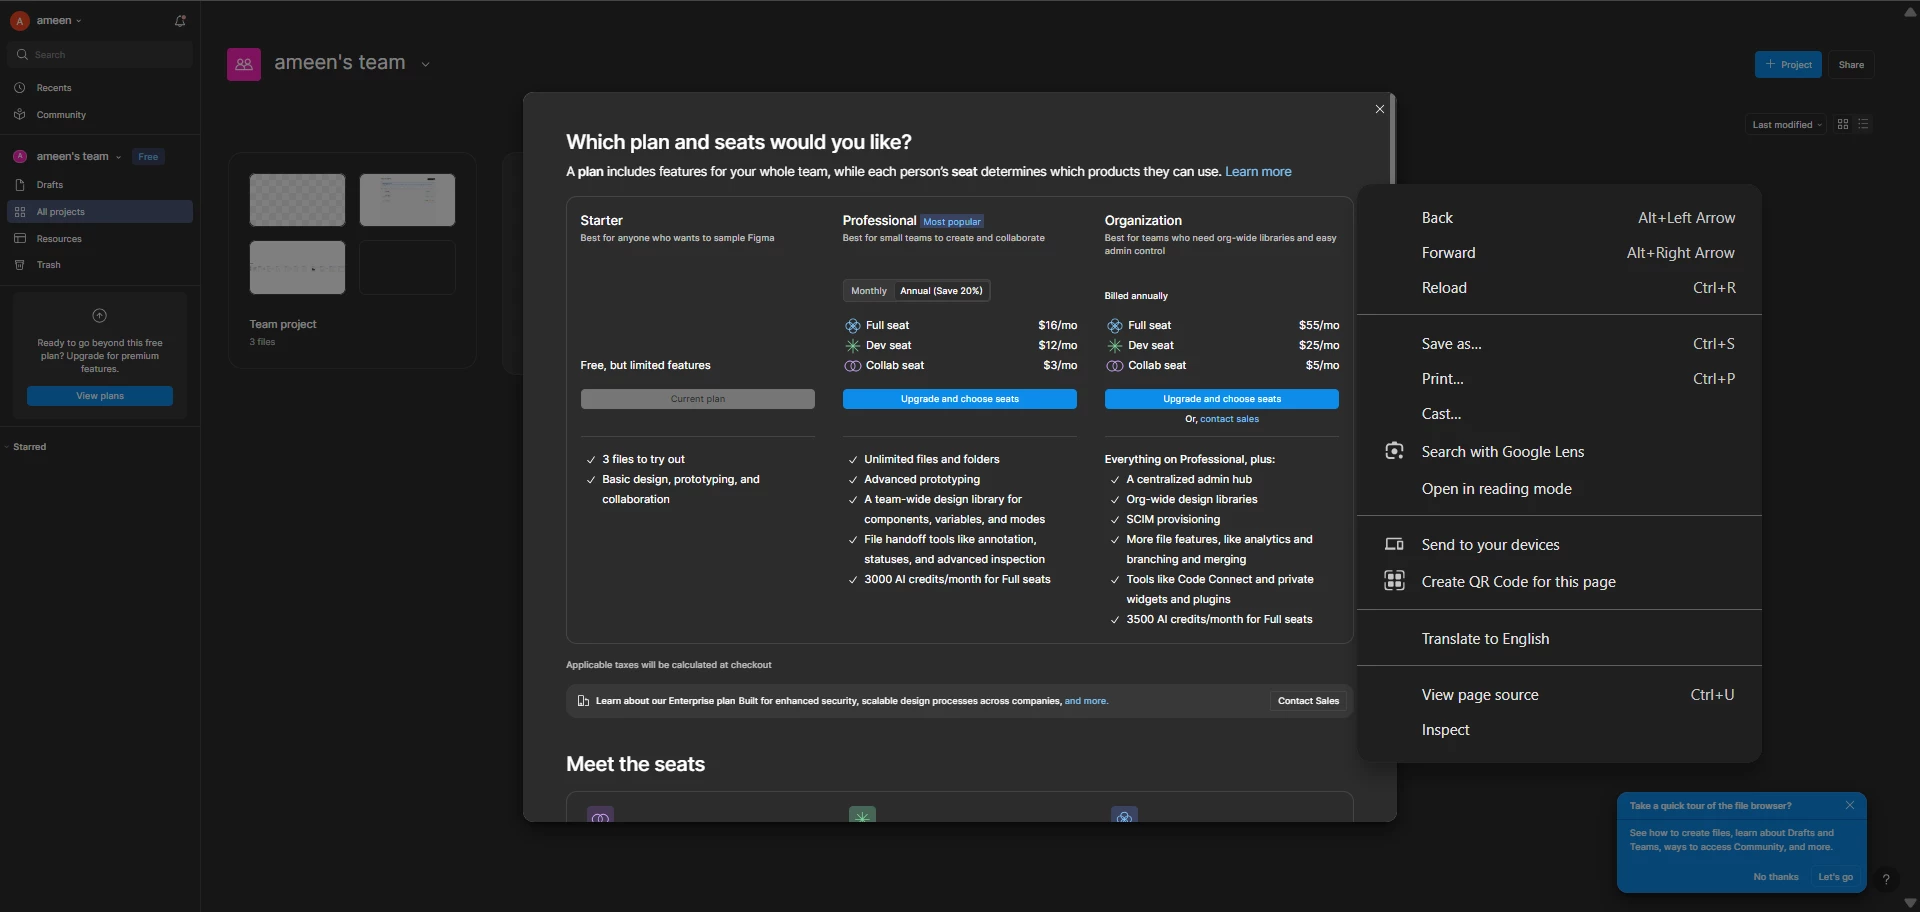Click page scrollbar down arrow

(1910, 903)
